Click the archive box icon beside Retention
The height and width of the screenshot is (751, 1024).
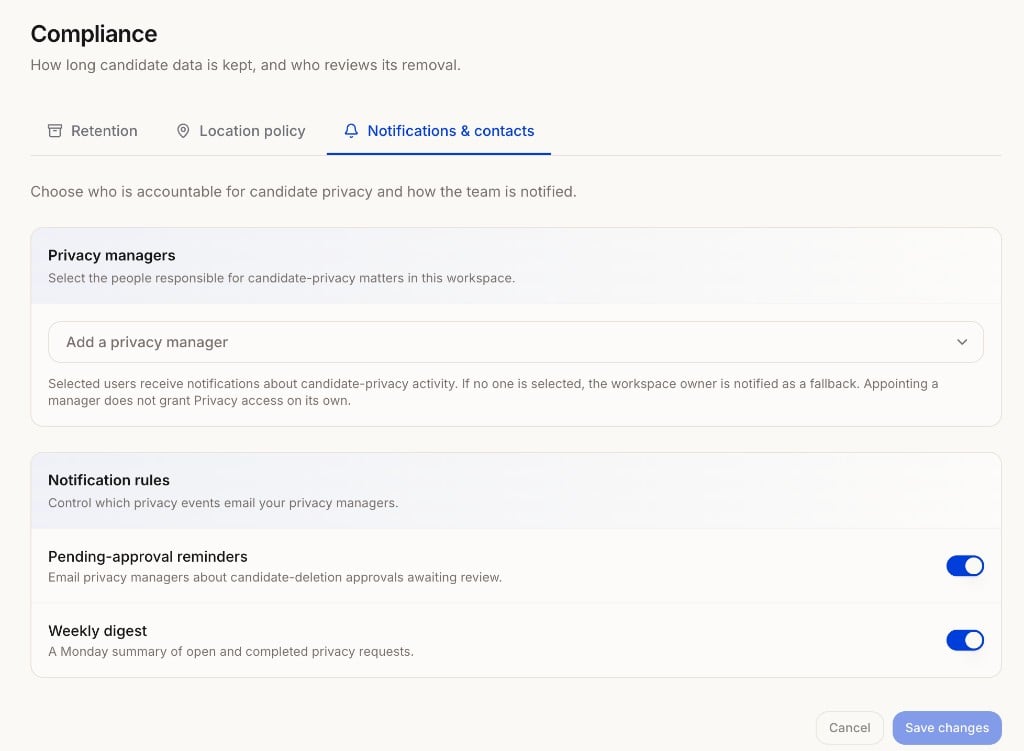tap(55, 131)
